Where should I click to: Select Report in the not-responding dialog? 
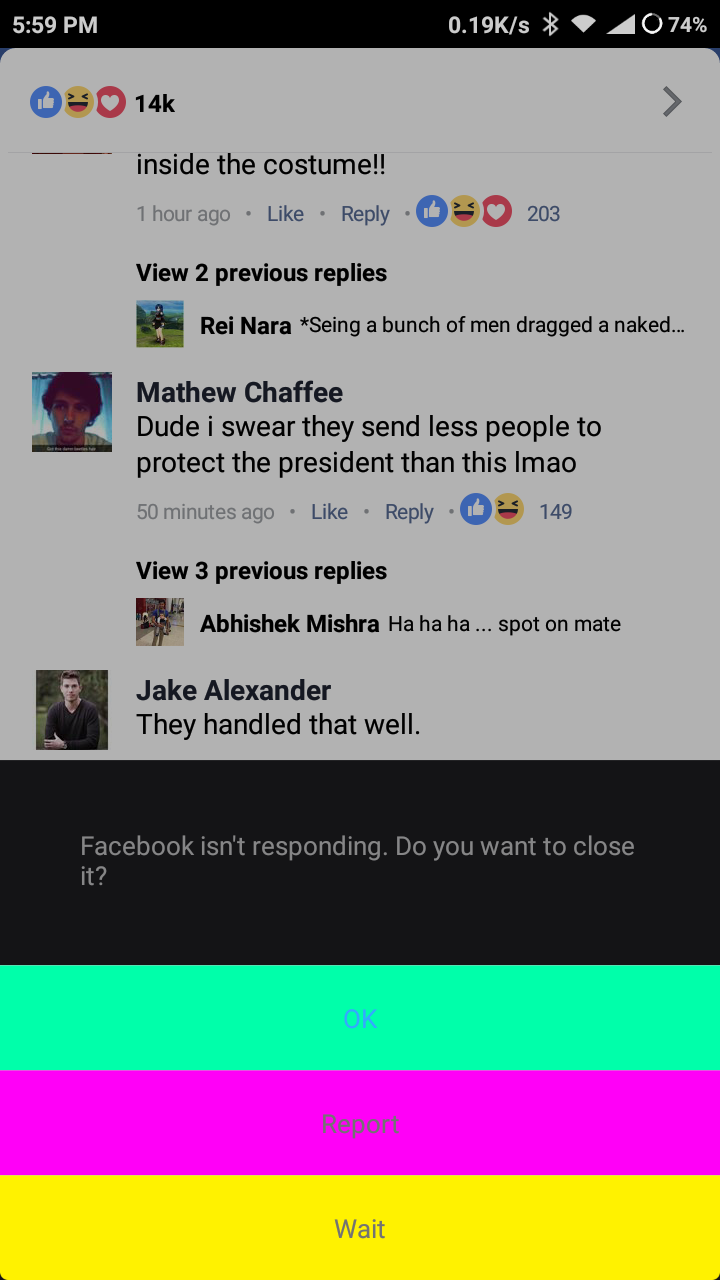click(360, 1123)
